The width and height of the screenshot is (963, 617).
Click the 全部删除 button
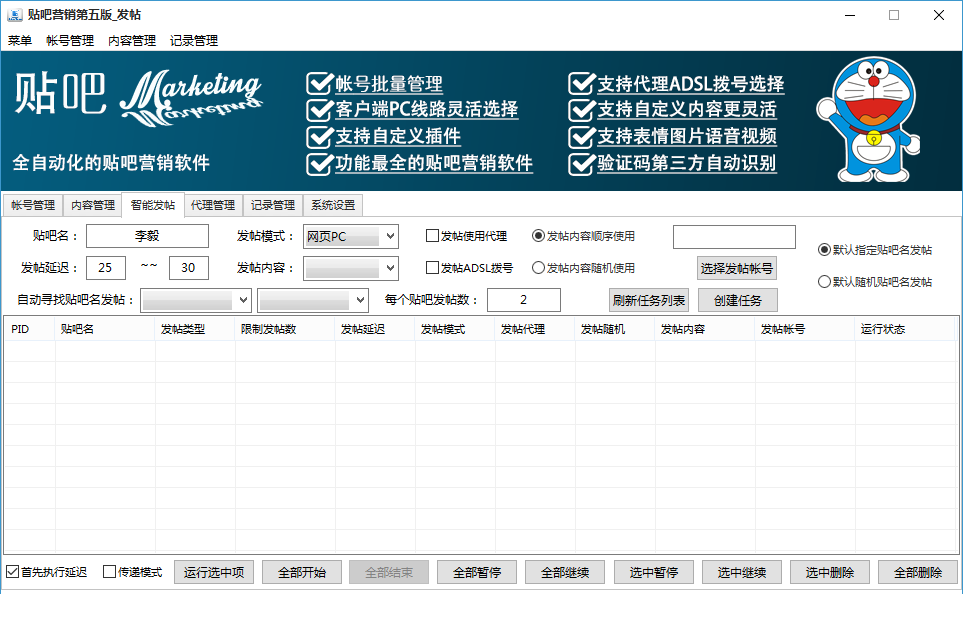918,572
